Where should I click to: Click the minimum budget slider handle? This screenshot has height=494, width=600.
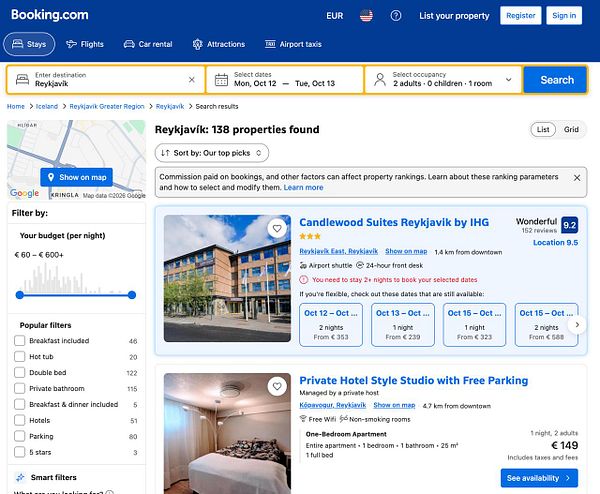click(x=20, y=295)
